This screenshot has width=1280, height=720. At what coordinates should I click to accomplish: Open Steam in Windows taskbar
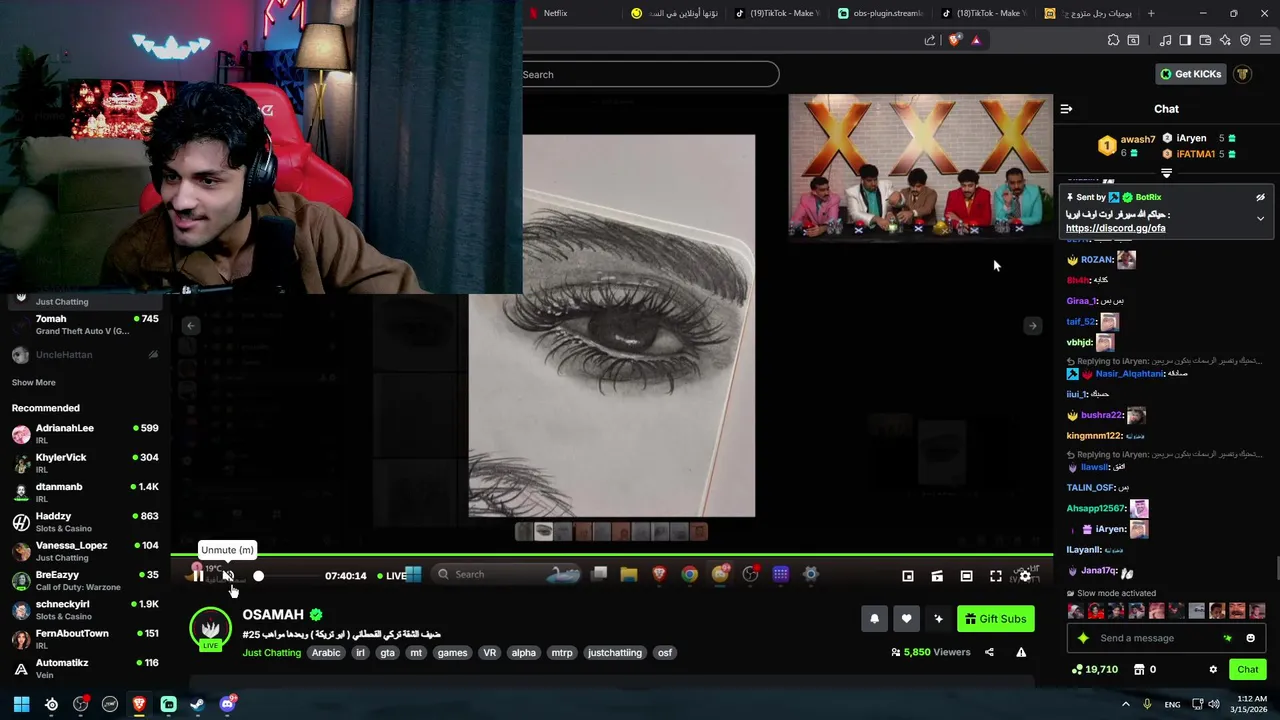coord(197,705)
